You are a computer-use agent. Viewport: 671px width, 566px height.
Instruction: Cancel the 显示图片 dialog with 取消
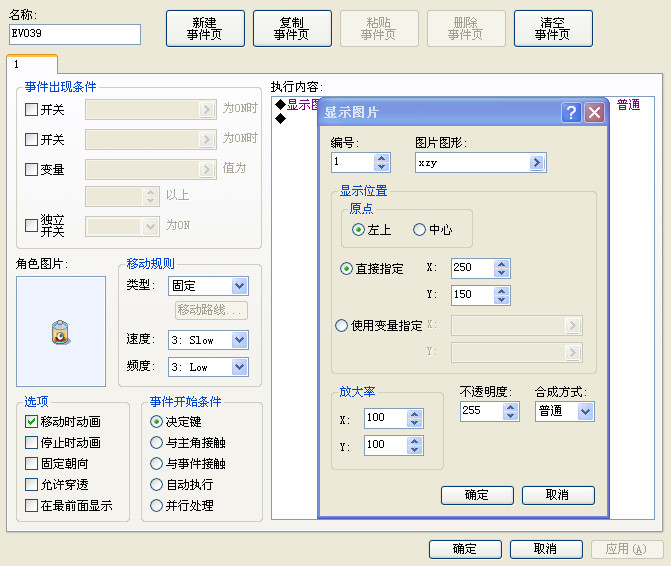point(558,495)
